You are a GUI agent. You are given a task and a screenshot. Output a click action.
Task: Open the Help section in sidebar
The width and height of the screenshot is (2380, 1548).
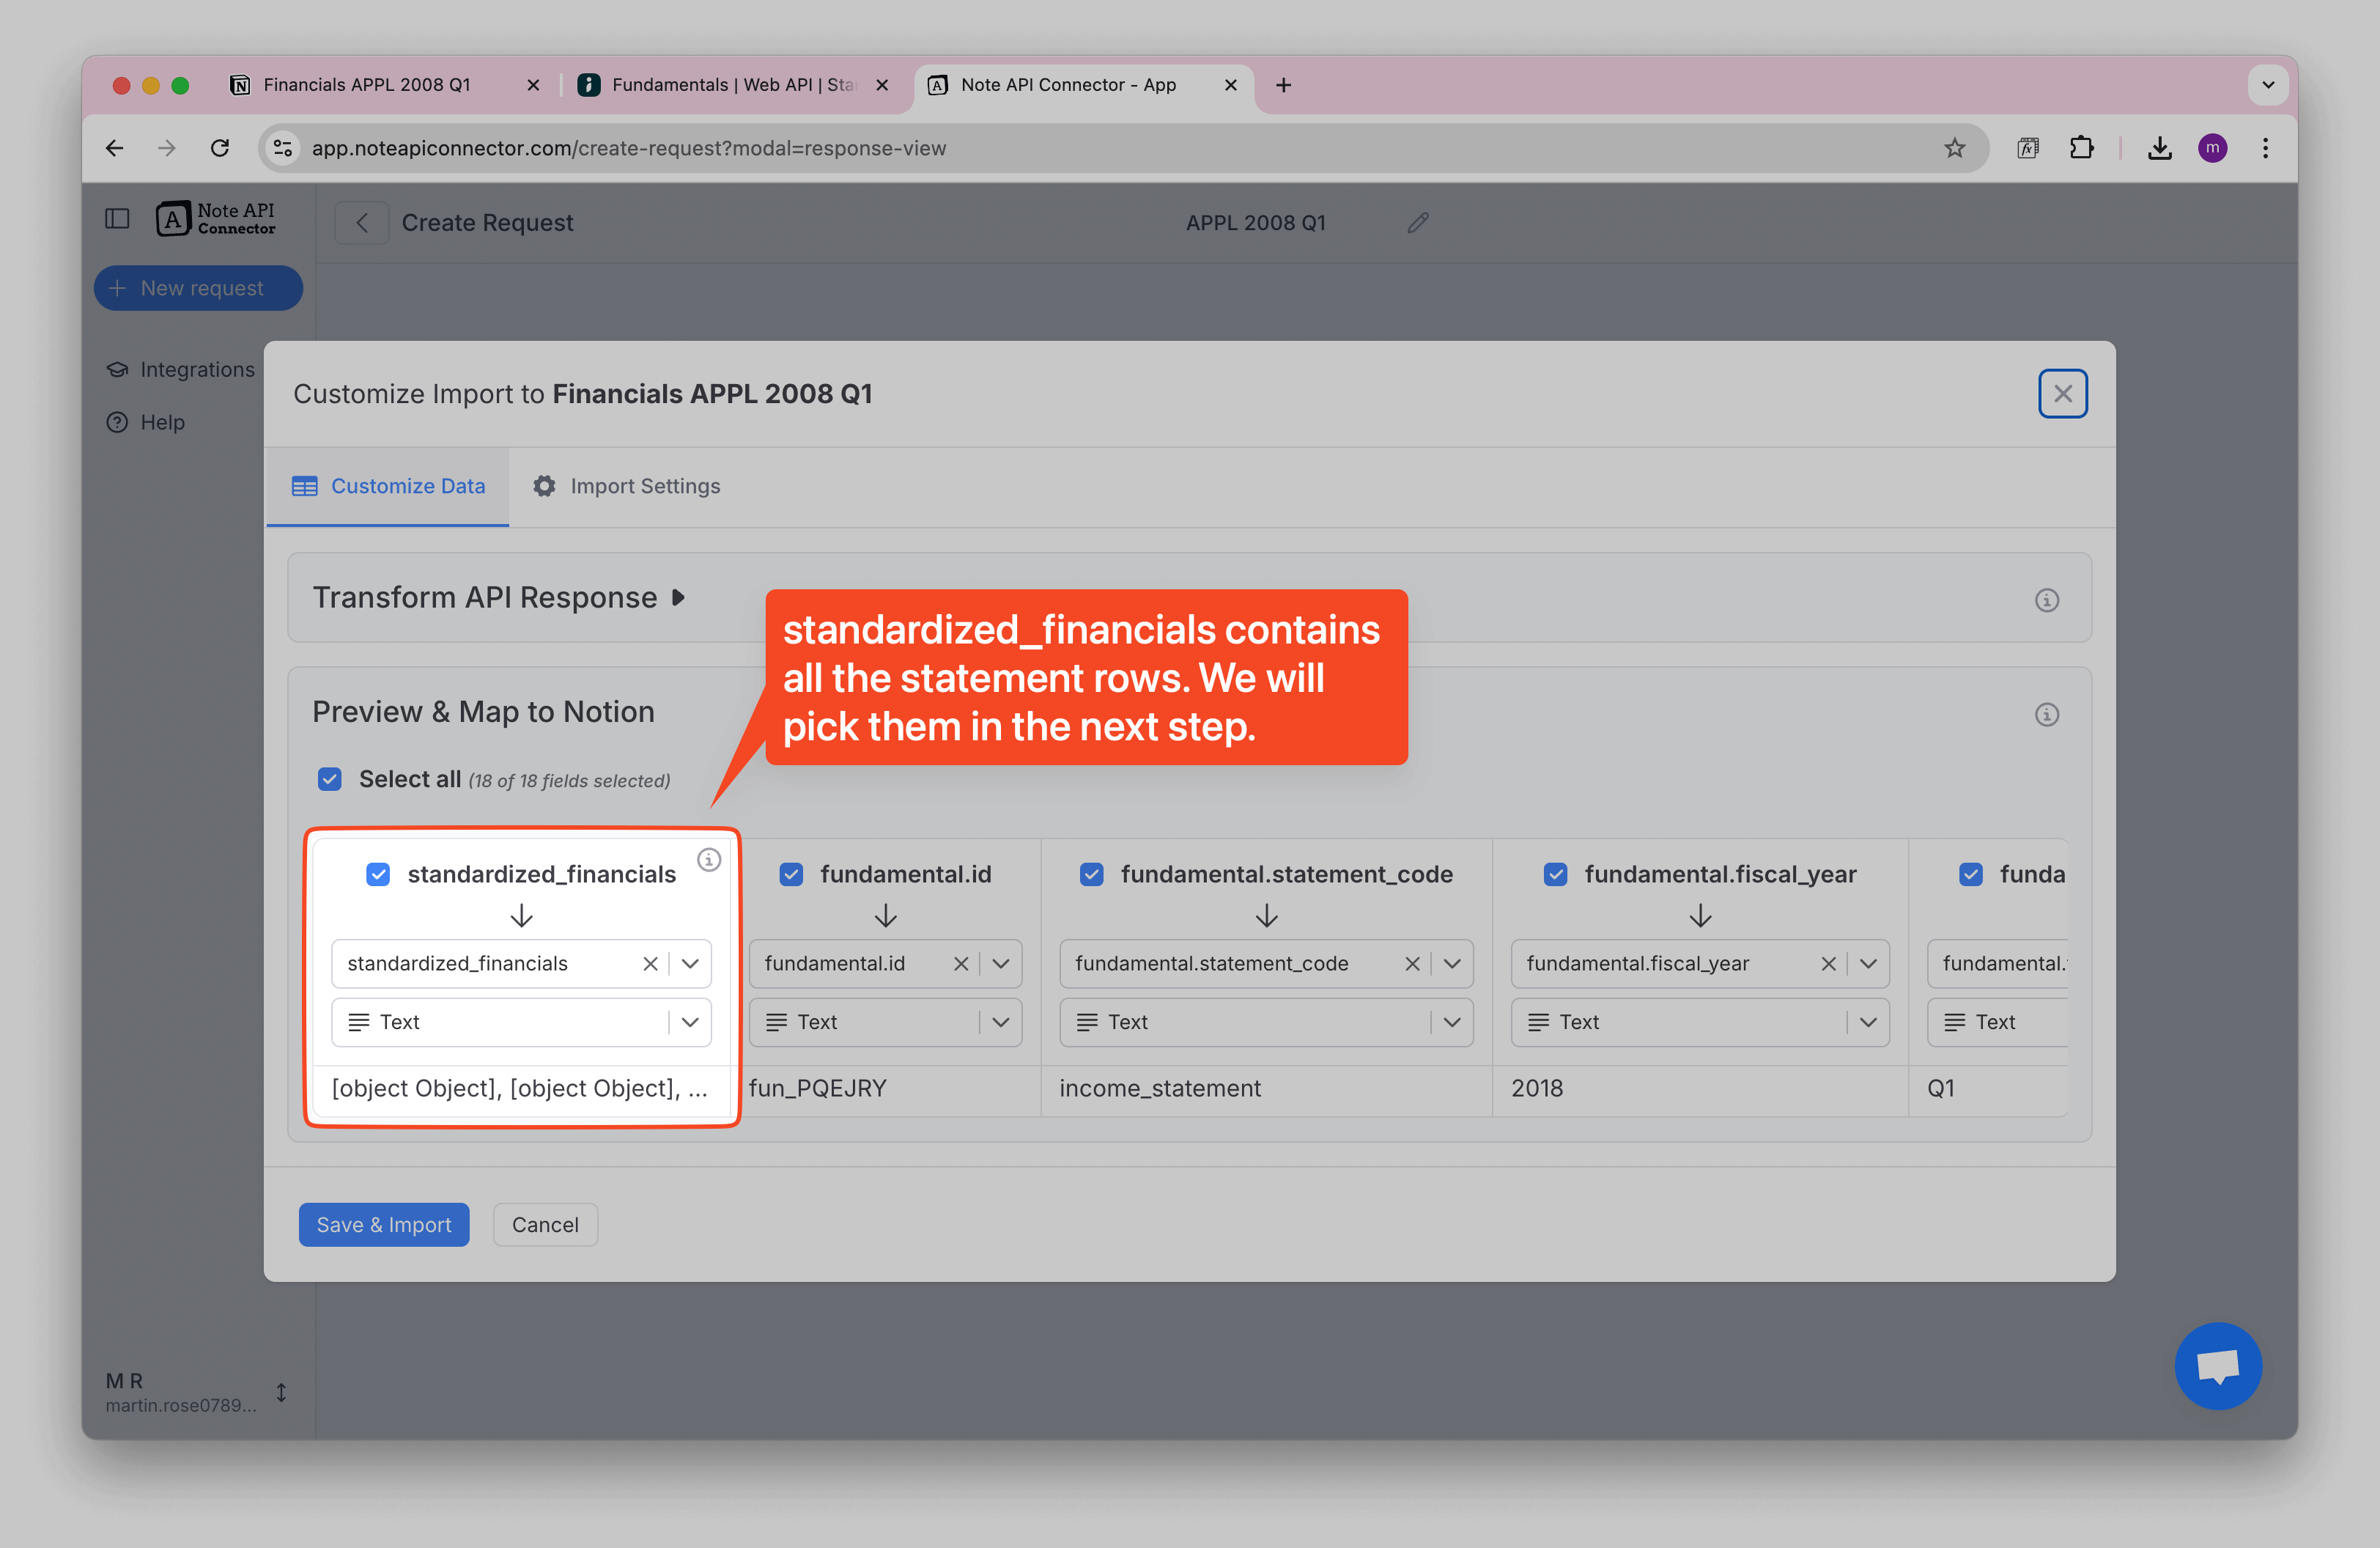tap(160, 422)
